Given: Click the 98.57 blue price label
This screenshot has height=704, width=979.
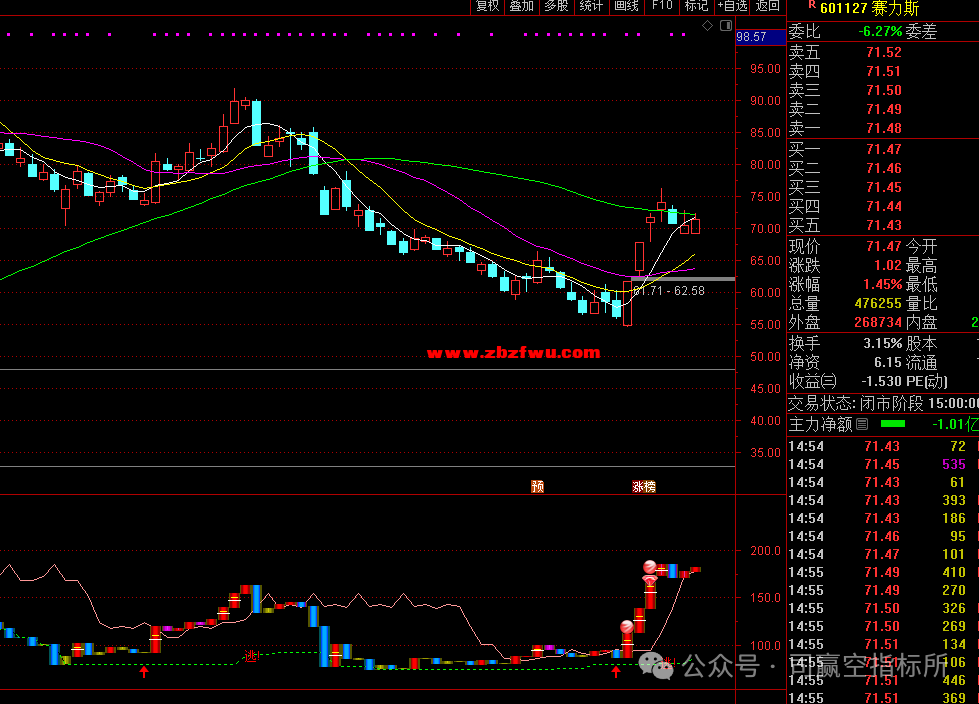Looking at the screenshot, I should (751, 37).
